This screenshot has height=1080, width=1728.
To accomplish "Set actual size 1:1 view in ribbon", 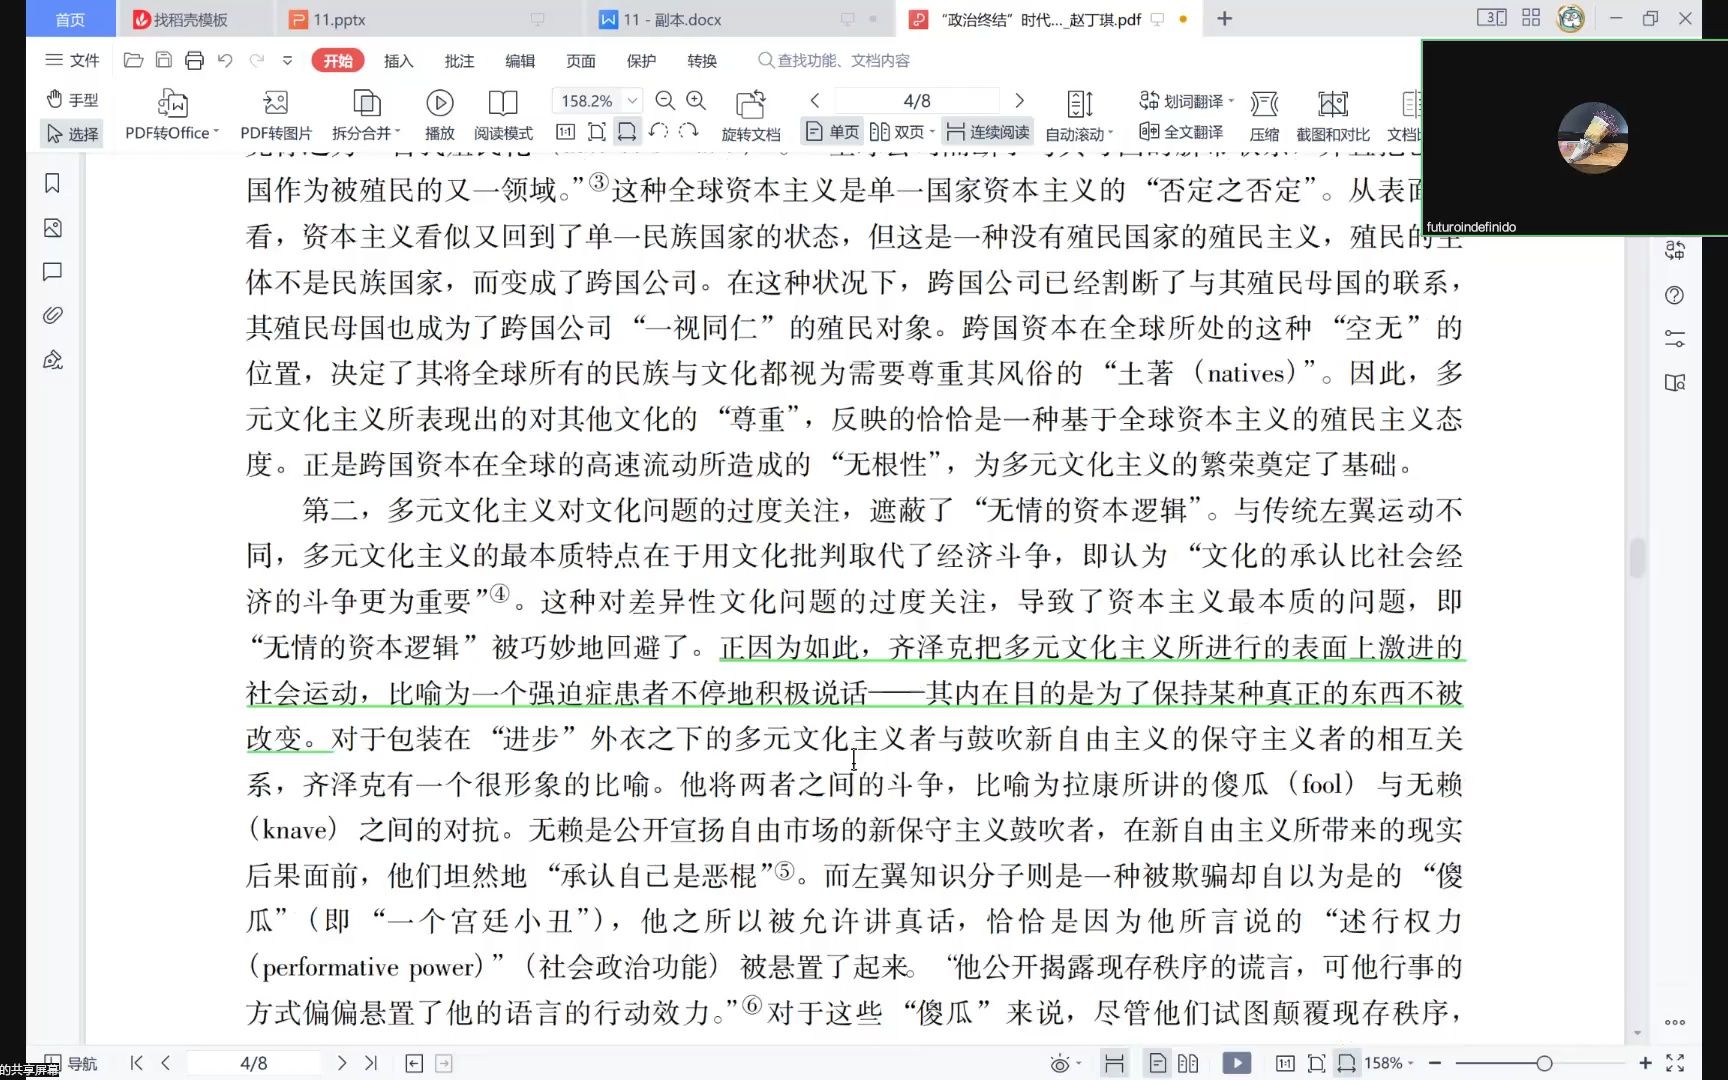I will point(565,132).
